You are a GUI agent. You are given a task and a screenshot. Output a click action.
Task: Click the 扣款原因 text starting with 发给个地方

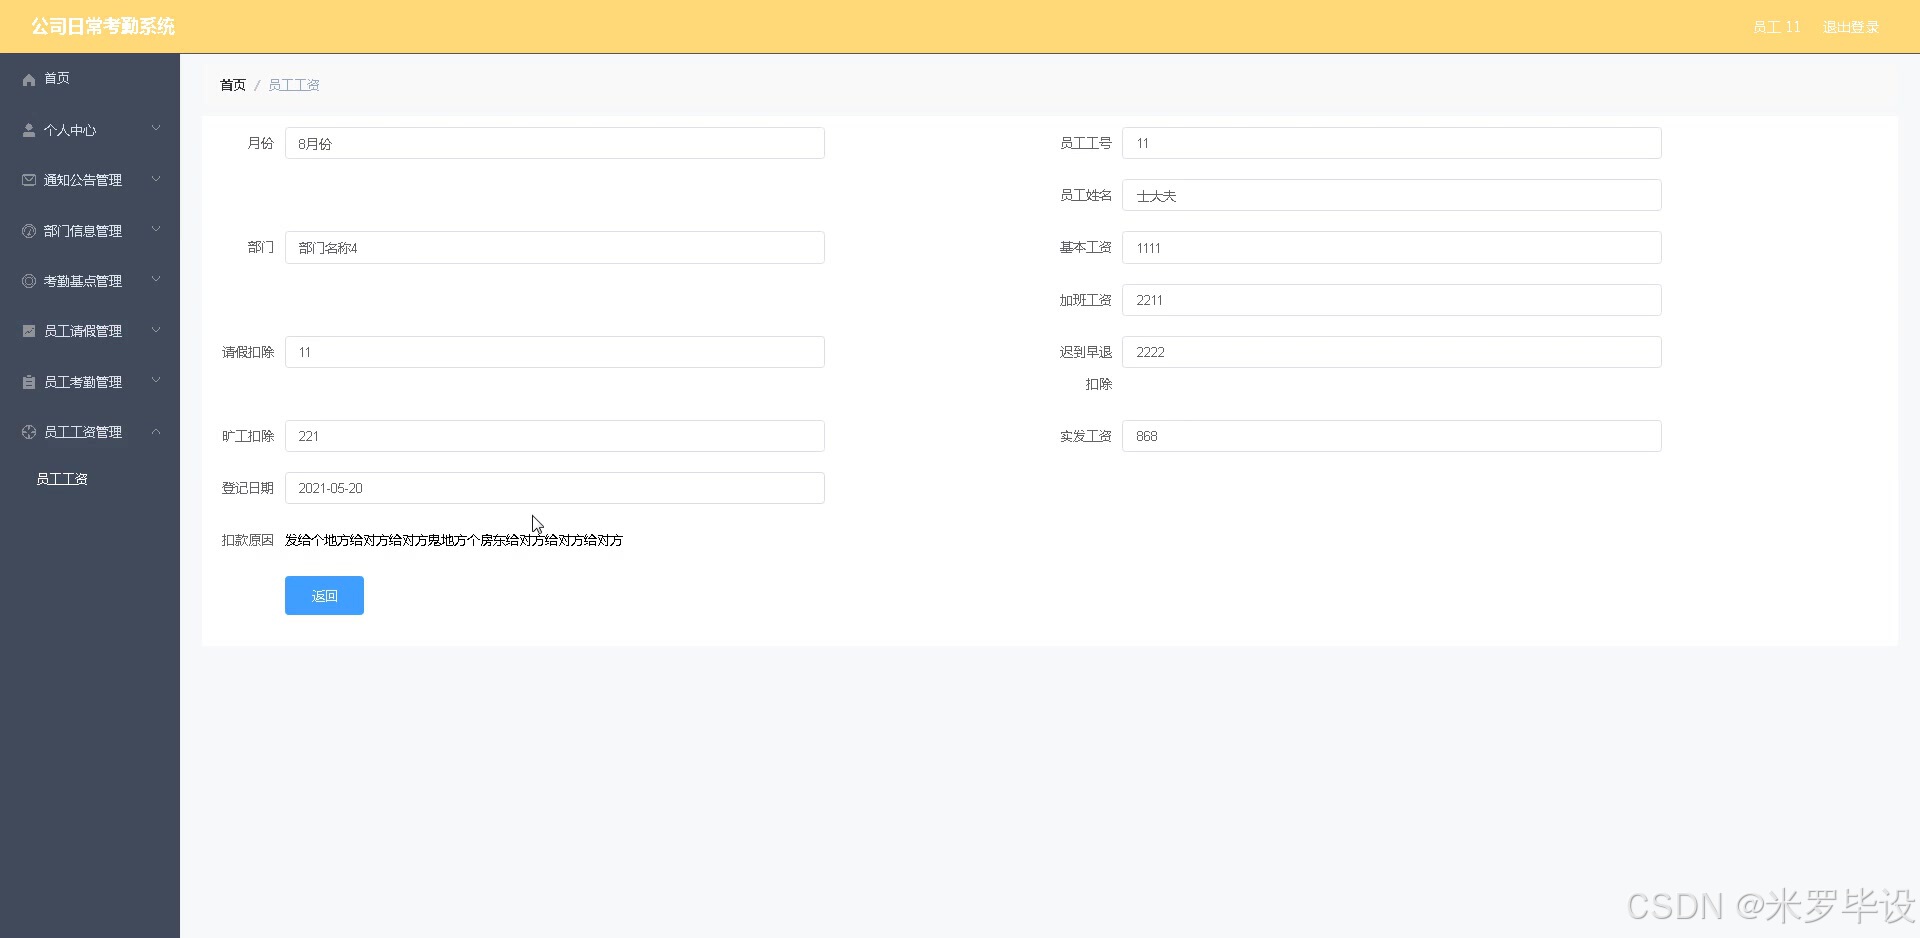click(x=454, y=540)
